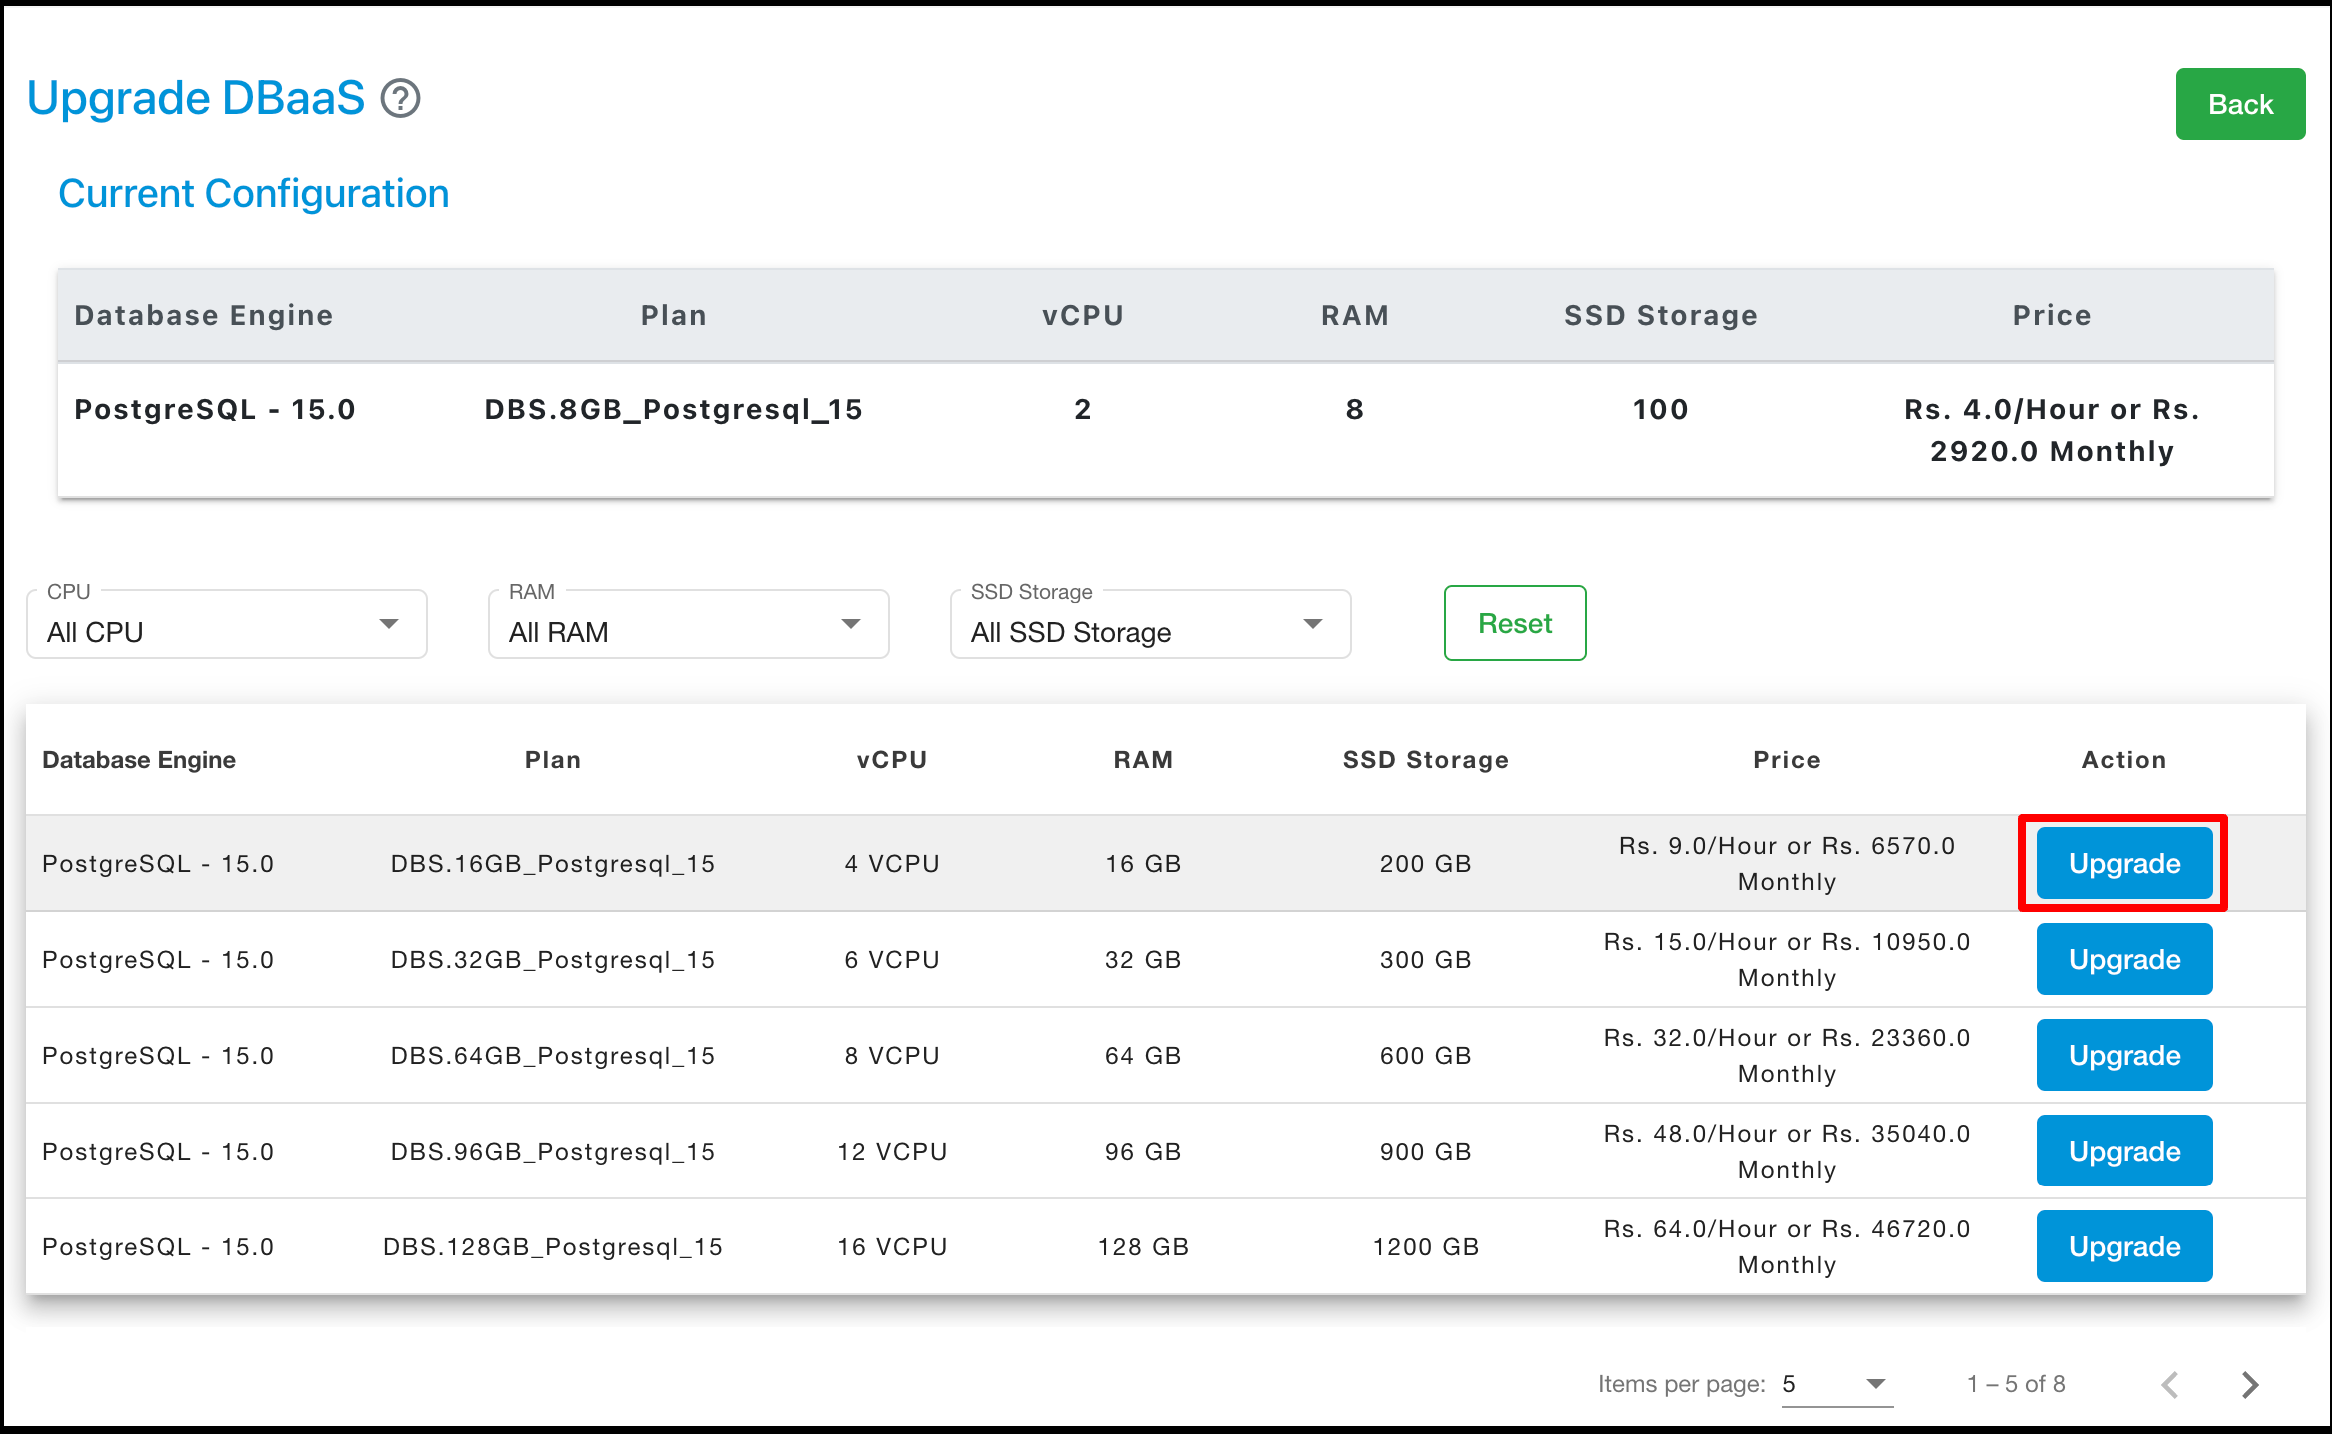Open the Items per page selector
2332x1434 pixels.
tap(1837, 1384)
